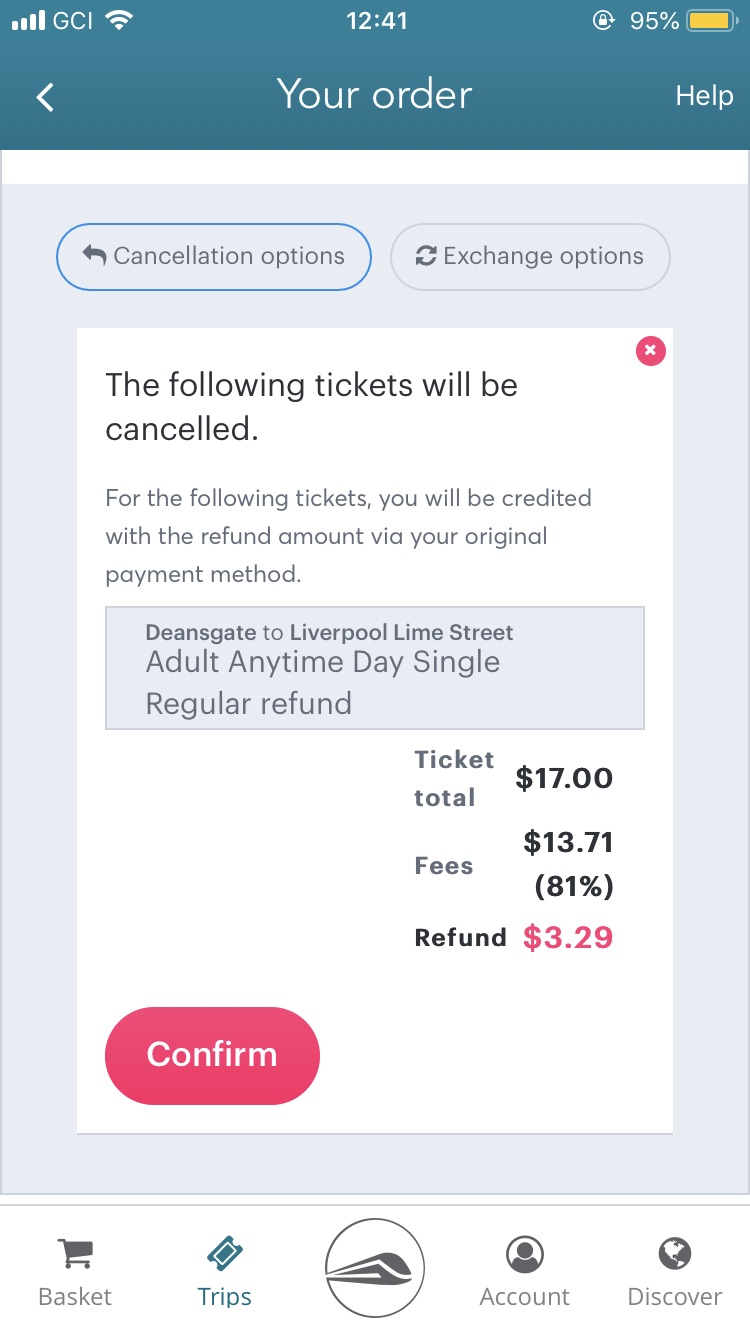
Task: Click the refresh icon on Exchange options
Action: click(x=425, y=256)
